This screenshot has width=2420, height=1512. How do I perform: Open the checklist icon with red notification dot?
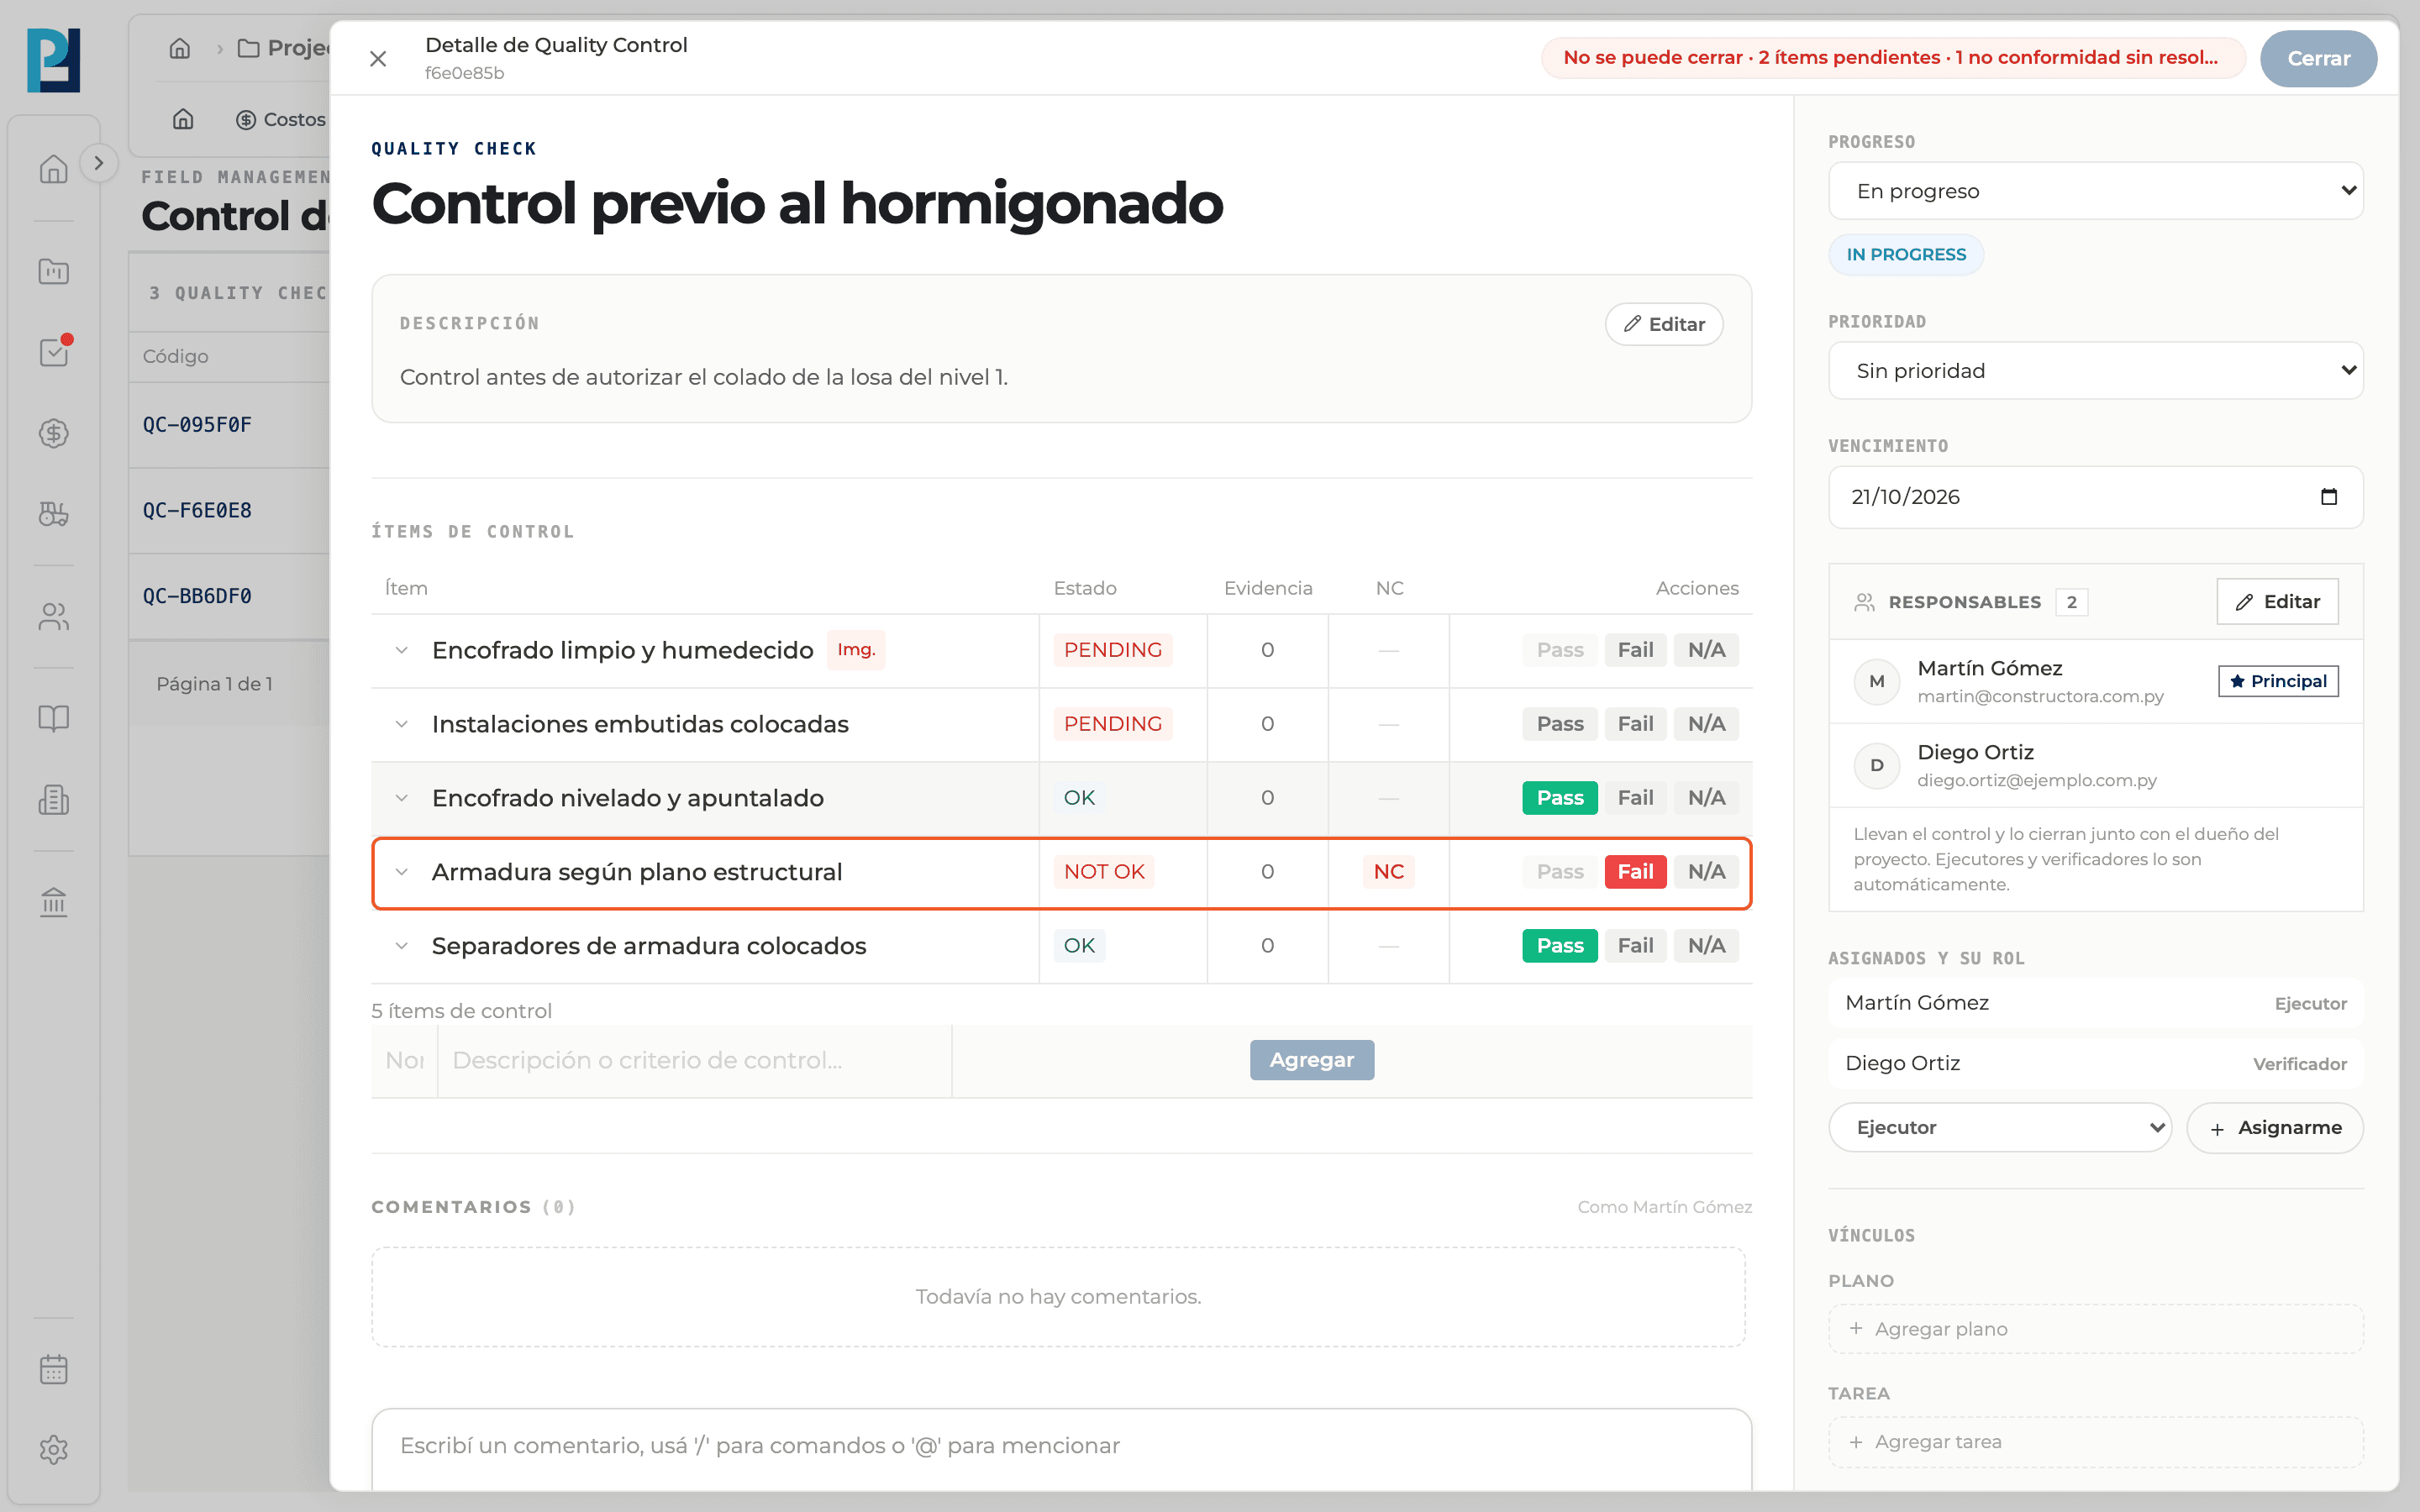coord(54,352)
